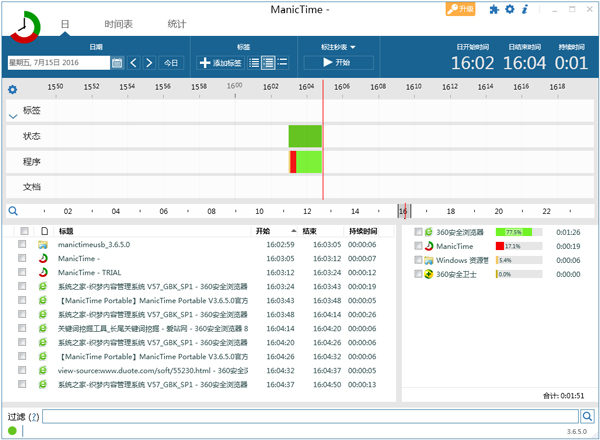Click the 16:06 tick on timeline ruler
Viewport: 600px width, 440px height.
(x=342, y=86)
